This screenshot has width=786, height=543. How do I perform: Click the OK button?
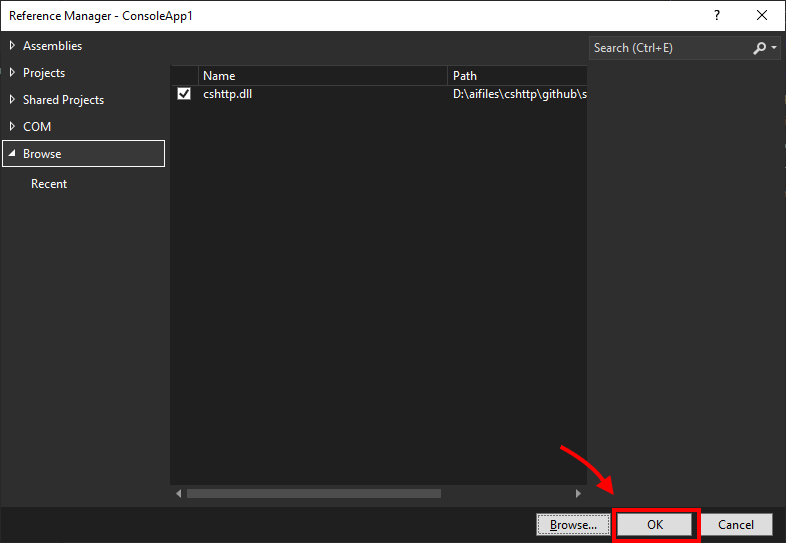point(655,524)
